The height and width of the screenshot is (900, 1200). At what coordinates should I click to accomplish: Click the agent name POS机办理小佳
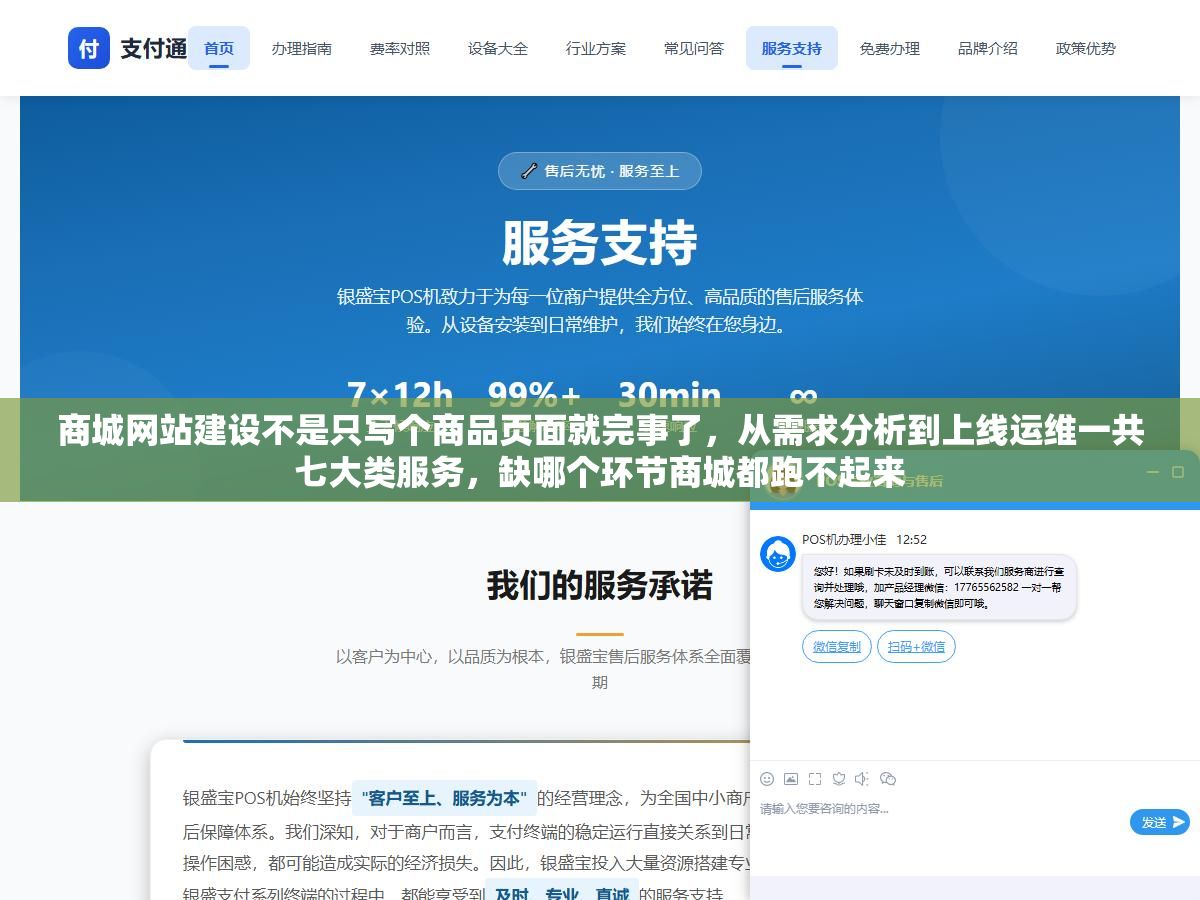(x=844, y=539)
